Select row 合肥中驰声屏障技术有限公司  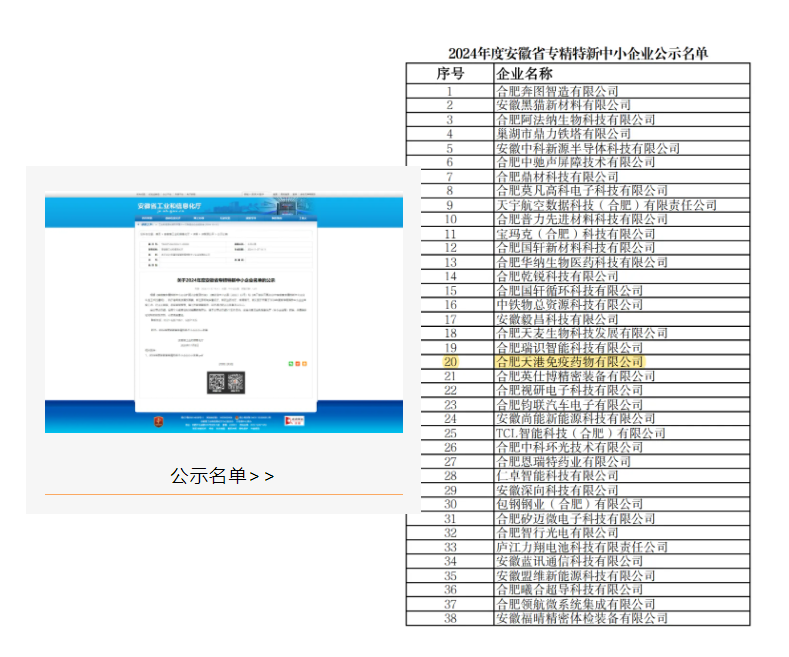pos(578,162)
